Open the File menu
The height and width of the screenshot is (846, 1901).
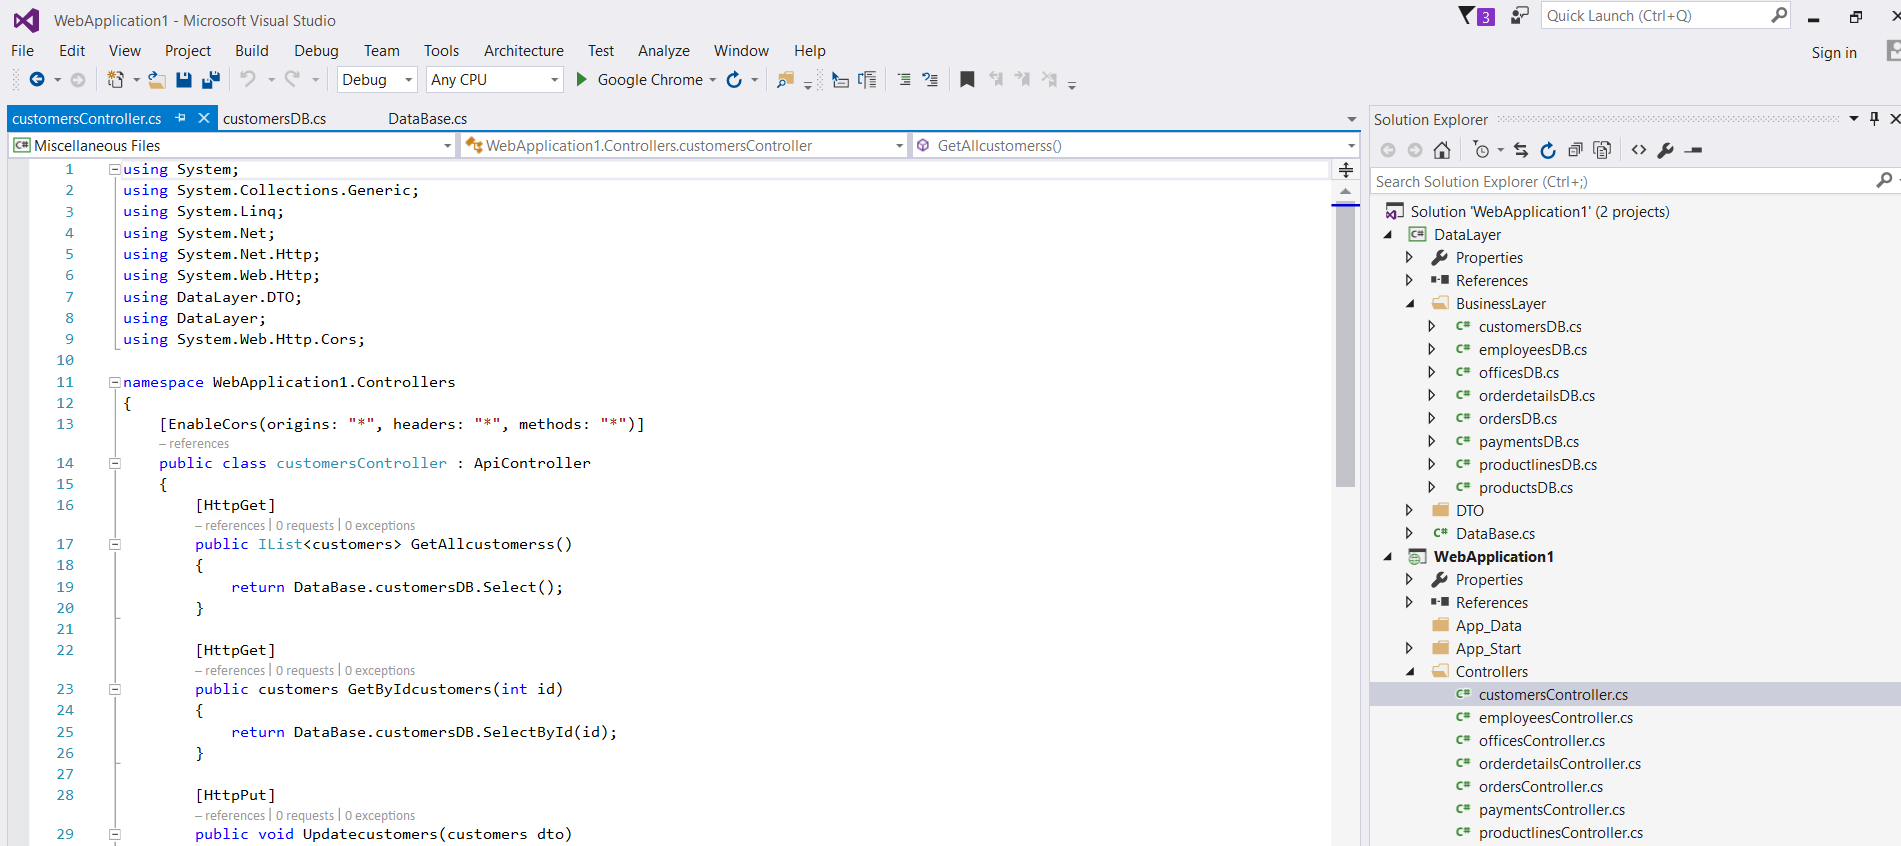22,51
